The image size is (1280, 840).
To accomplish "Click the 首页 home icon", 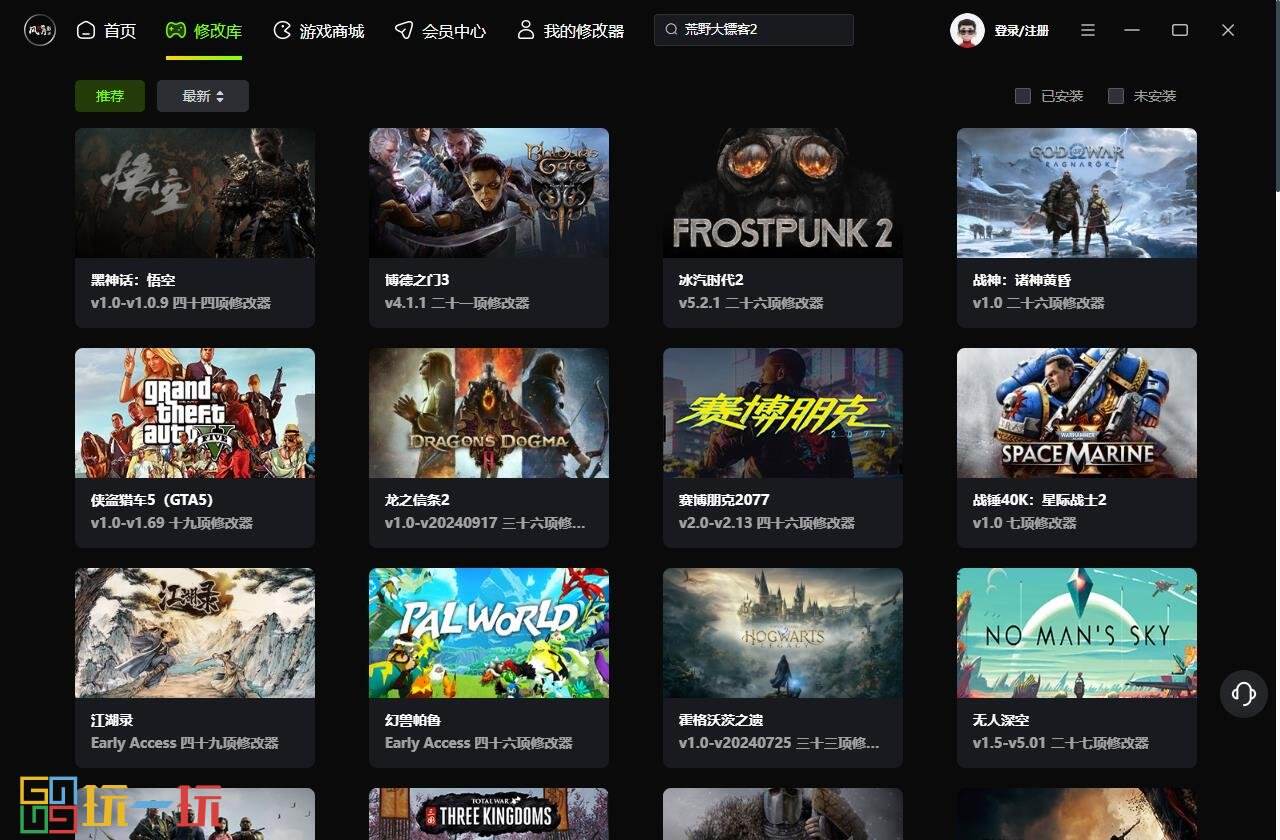I will (x=86, y=30).
